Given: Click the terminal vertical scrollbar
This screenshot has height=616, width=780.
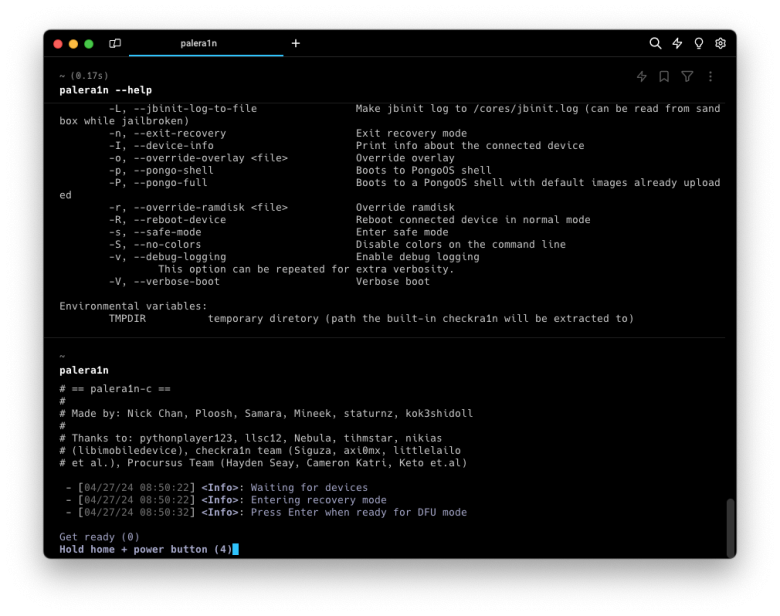Looking at the screenshot, I should 730,528.
